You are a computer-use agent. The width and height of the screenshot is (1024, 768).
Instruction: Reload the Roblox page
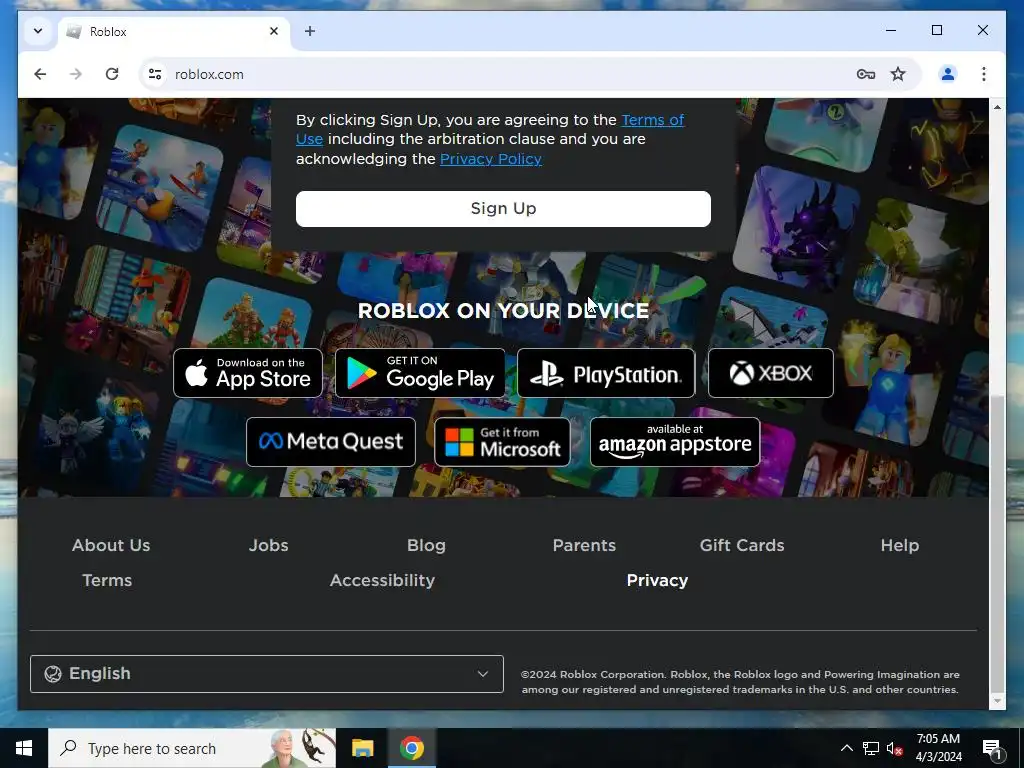(112, 74)
